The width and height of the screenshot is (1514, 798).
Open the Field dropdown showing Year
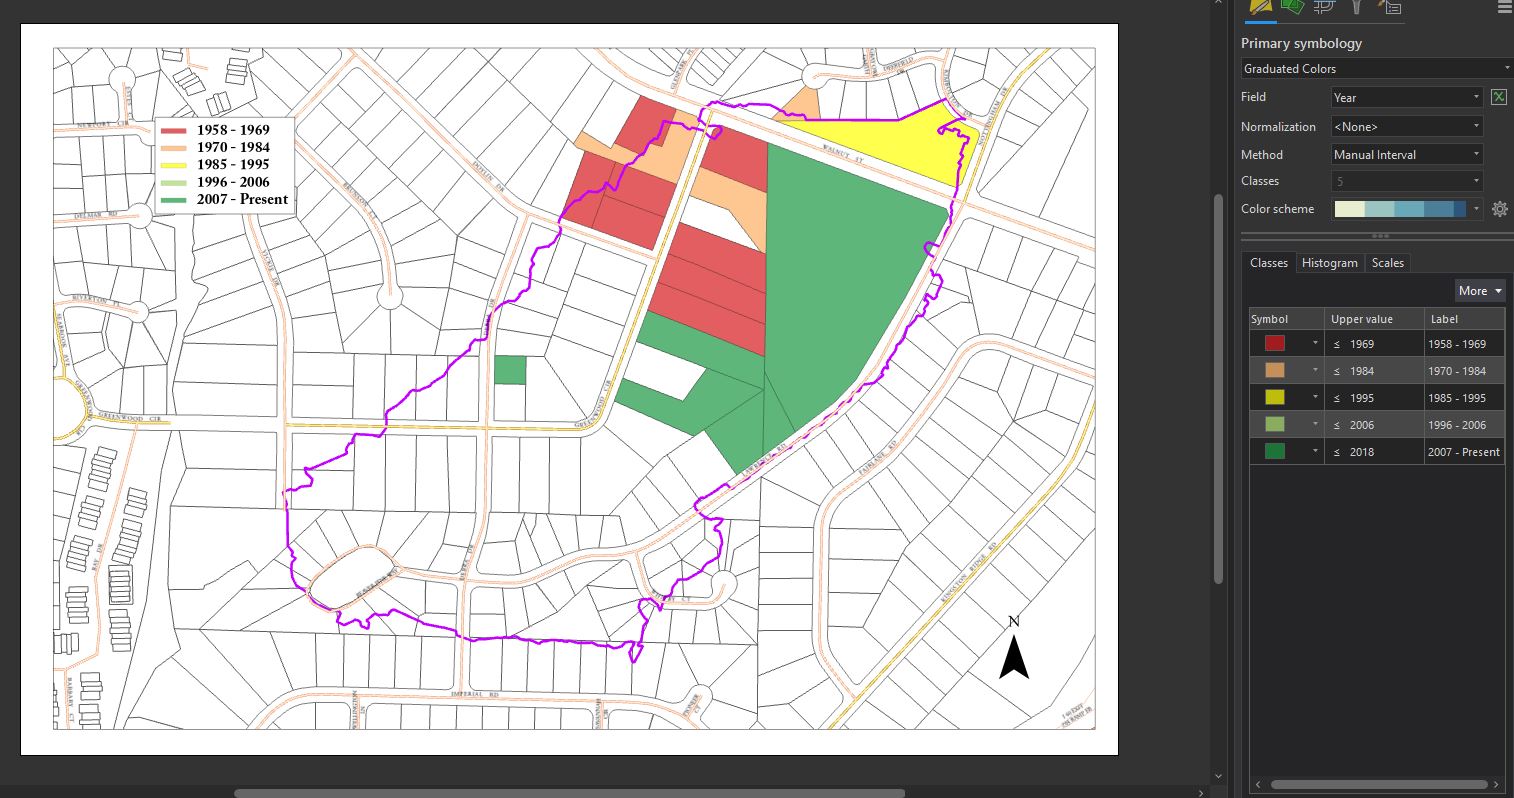(1406, 97)
